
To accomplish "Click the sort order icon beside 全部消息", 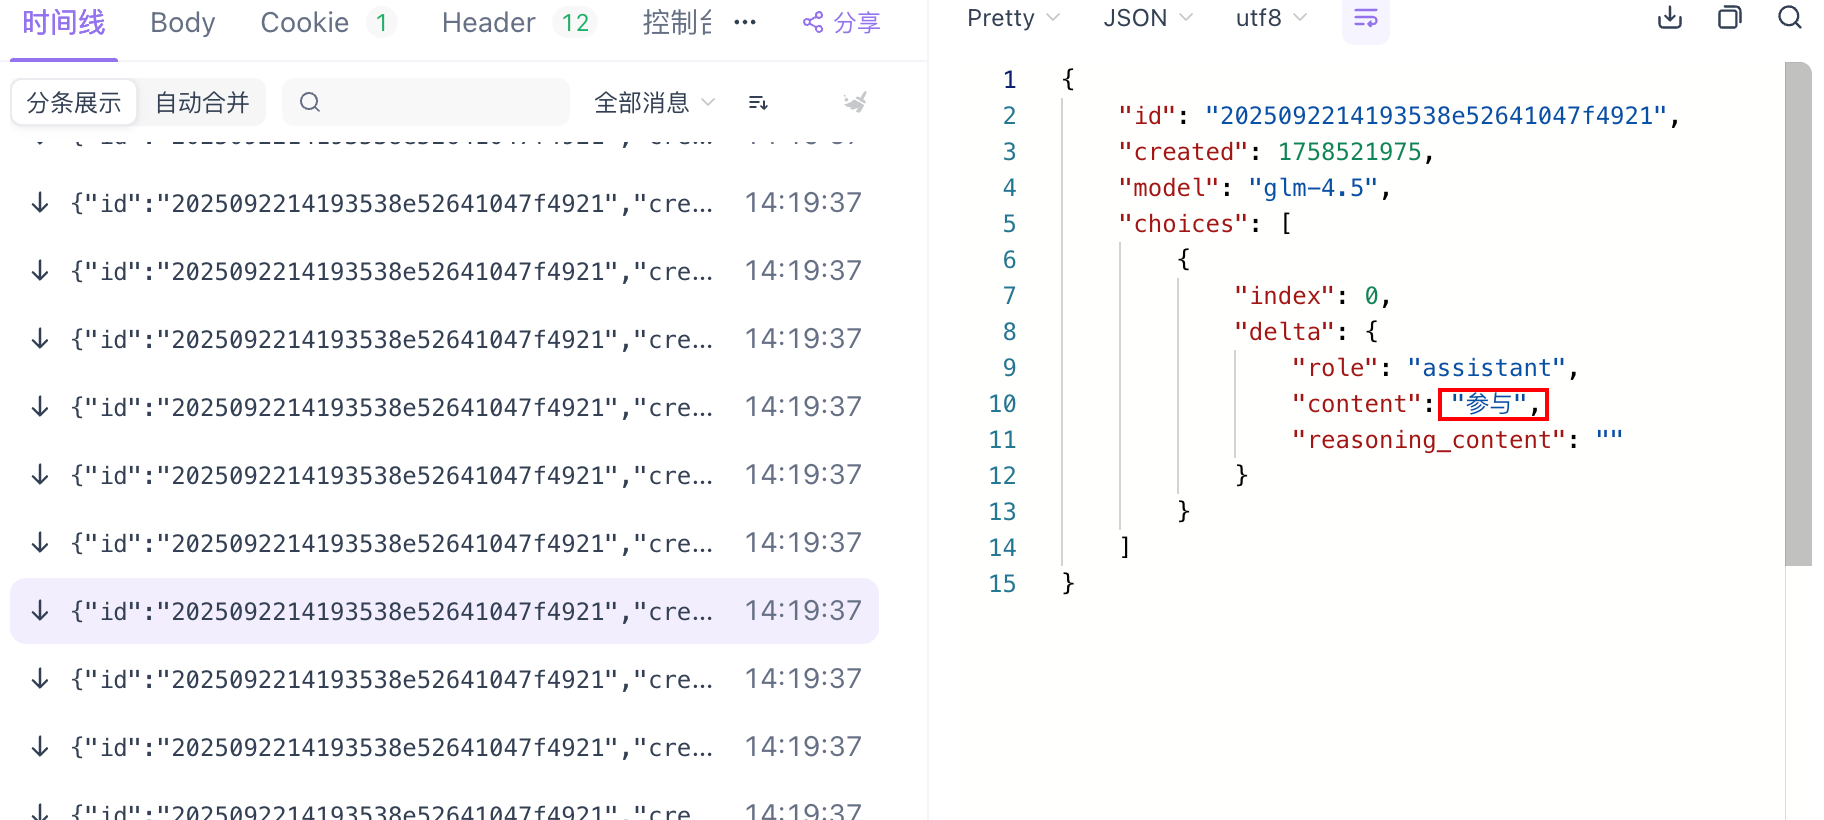I will [x=758, y=102].
